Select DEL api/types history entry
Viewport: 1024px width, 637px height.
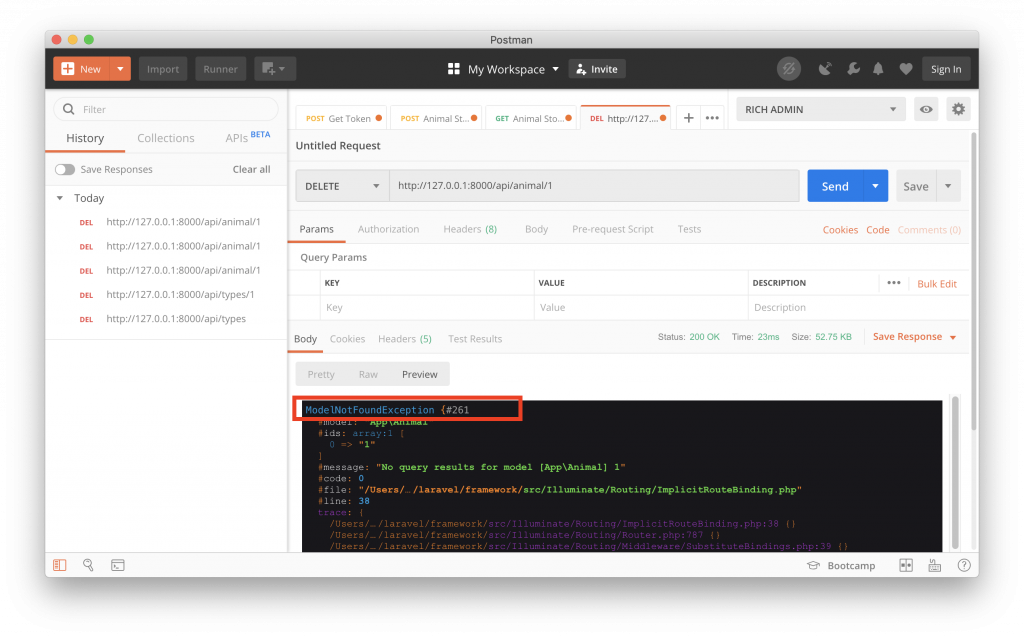point(163,319)
